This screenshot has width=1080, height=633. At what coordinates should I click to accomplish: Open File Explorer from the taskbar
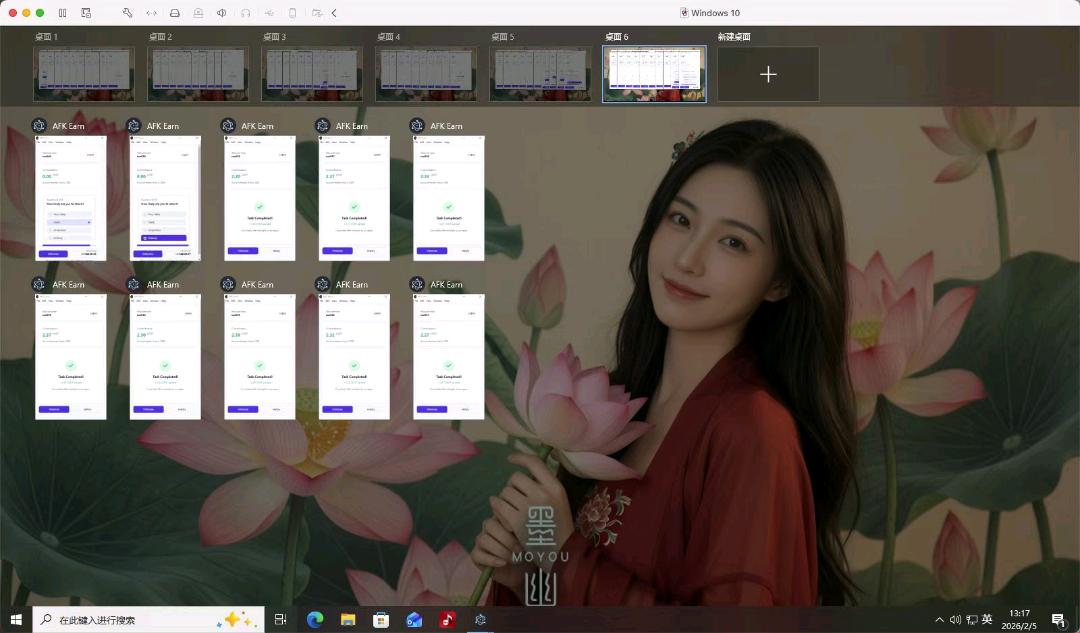348,620
